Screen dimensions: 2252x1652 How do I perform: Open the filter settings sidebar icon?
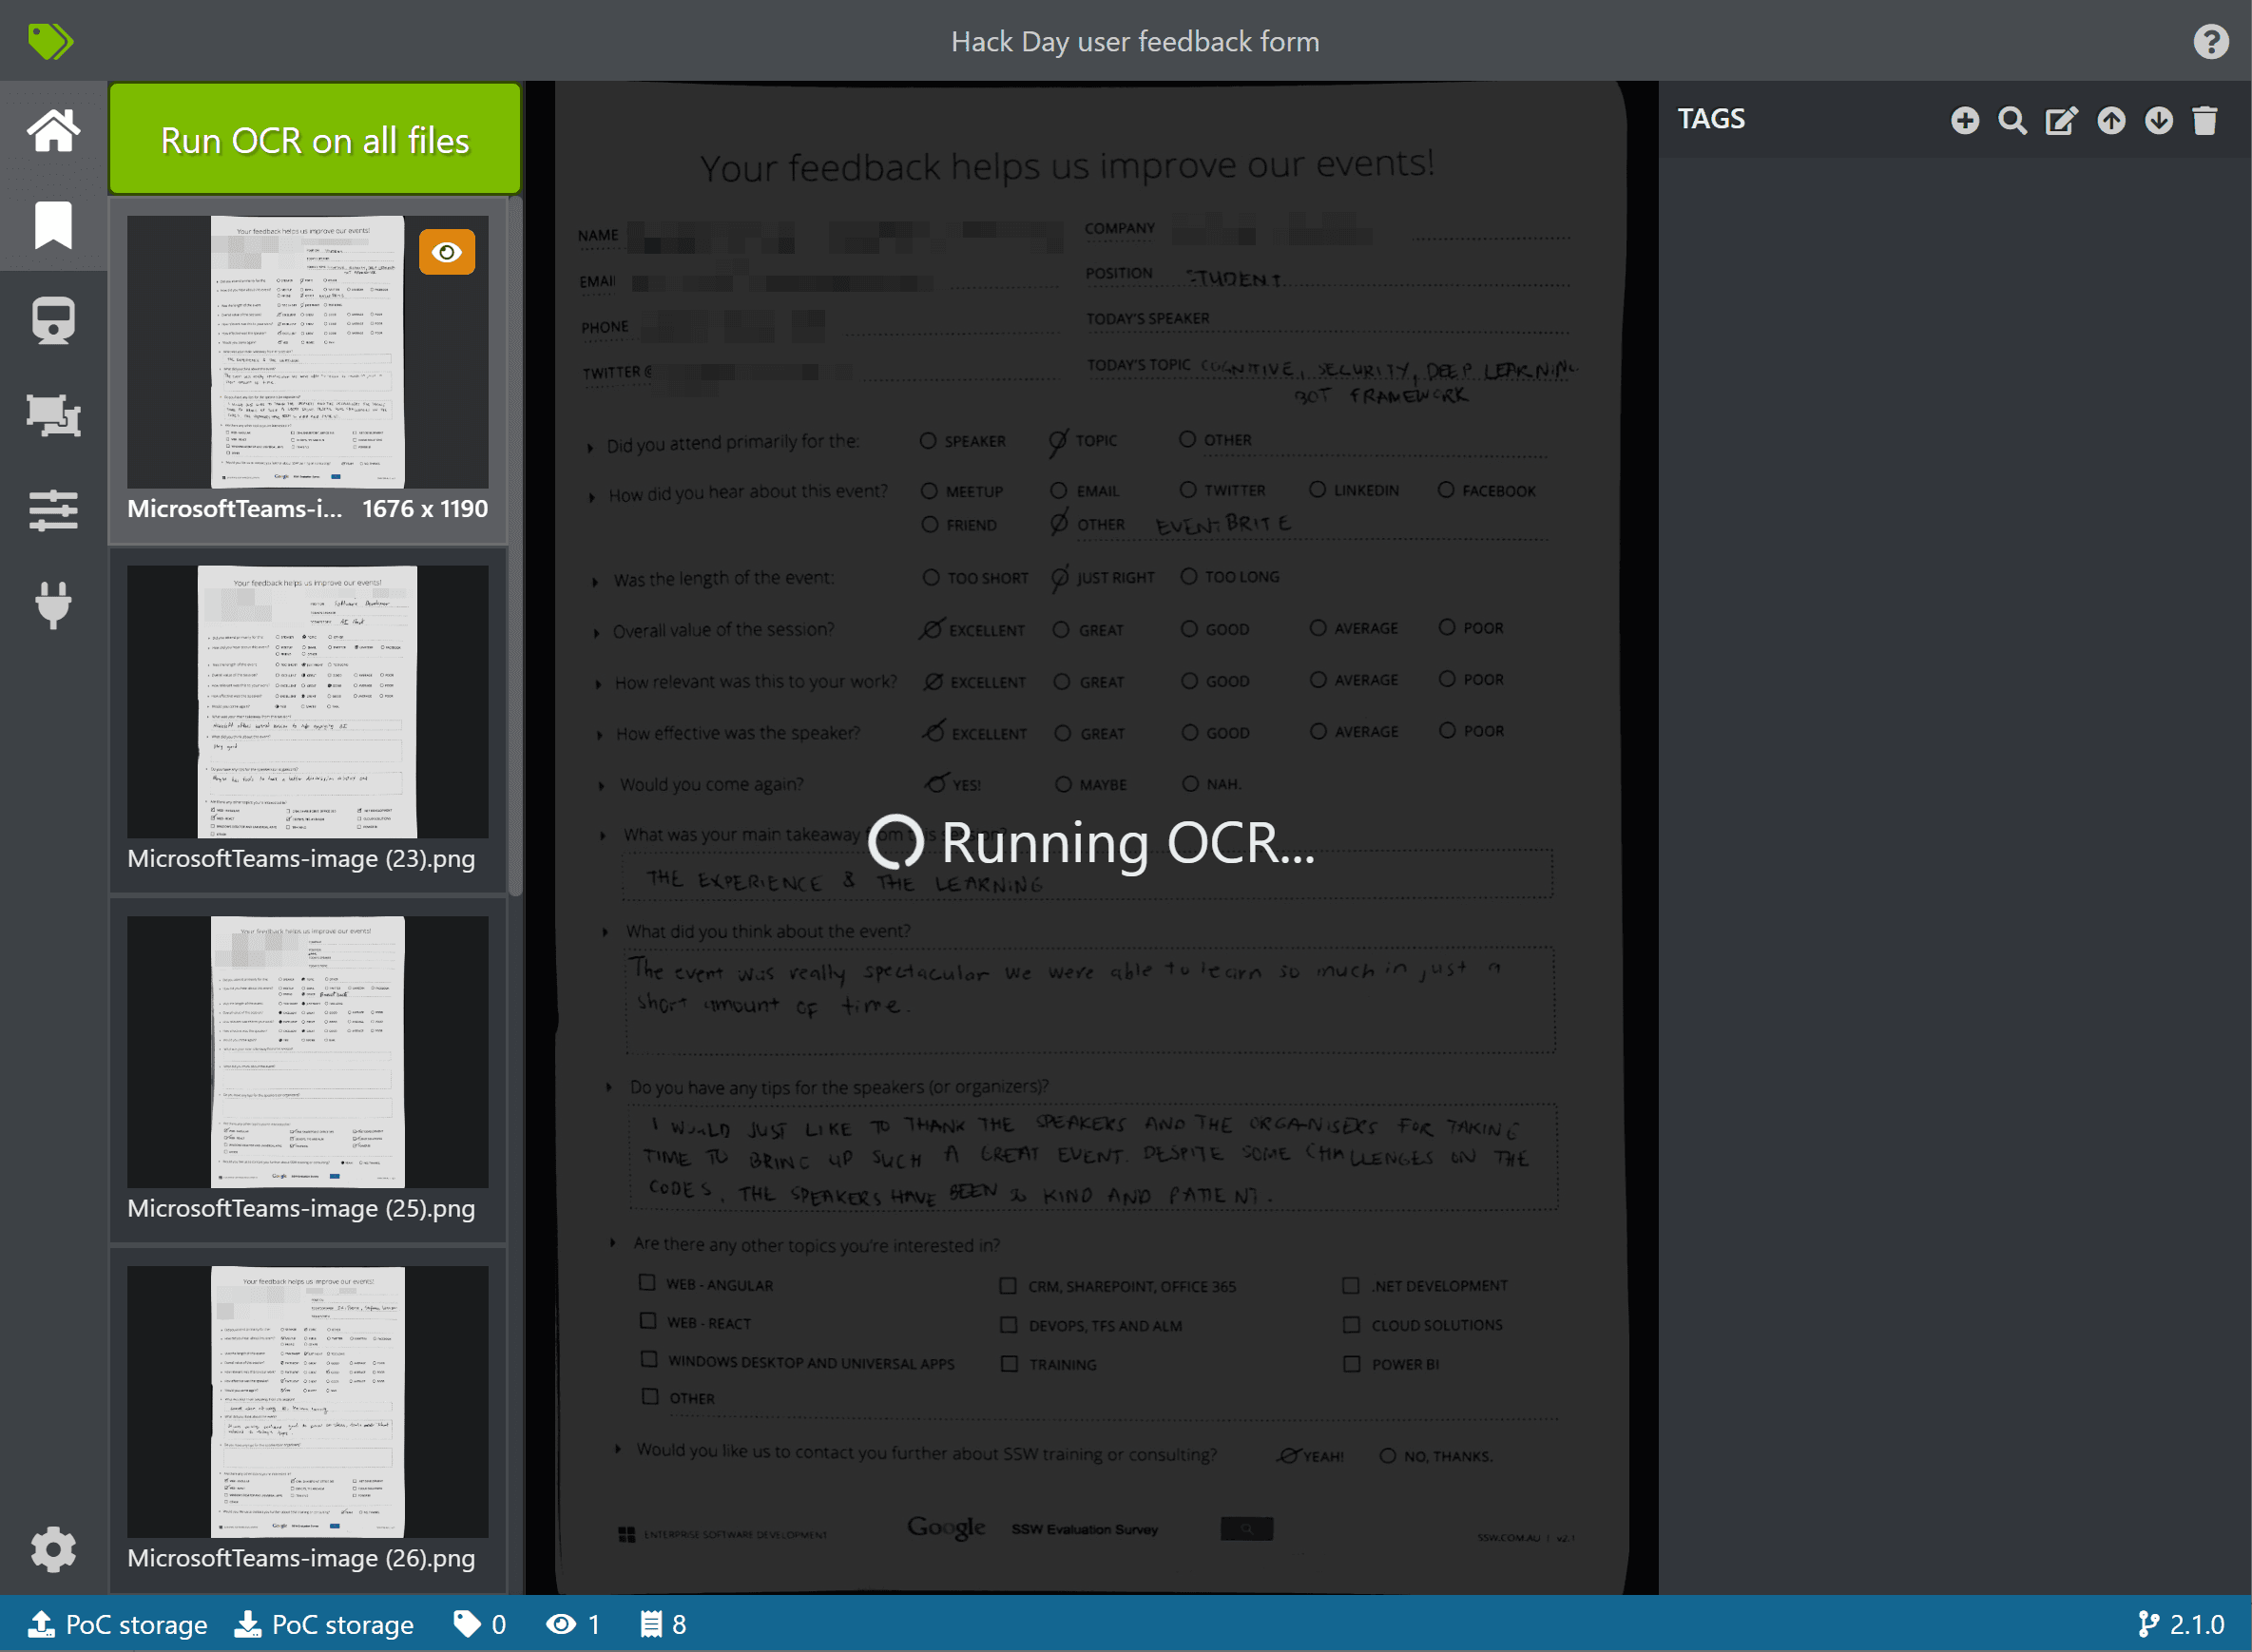[x=54, y=511]
